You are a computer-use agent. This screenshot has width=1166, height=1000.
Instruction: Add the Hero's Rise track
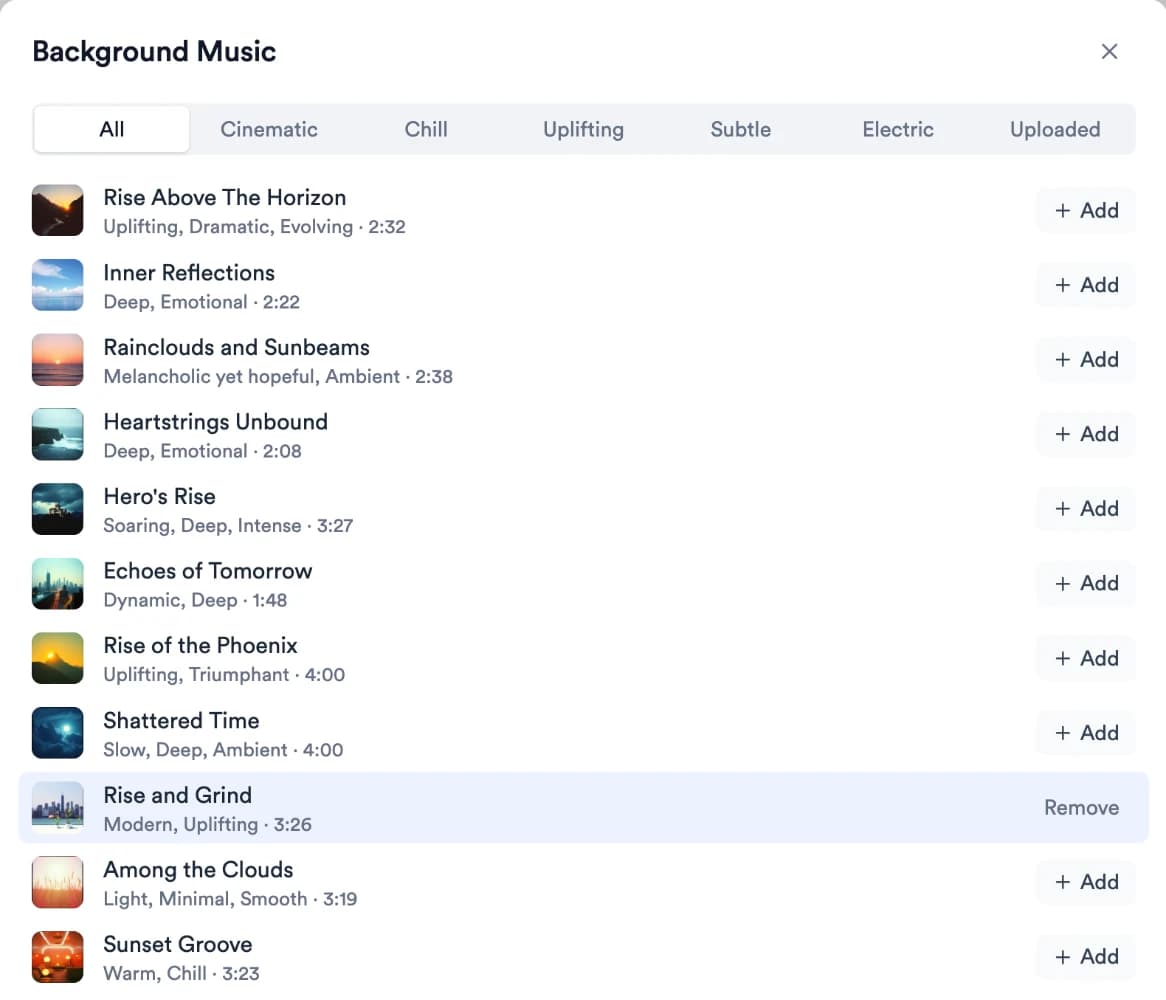[x=1086, y=509]
